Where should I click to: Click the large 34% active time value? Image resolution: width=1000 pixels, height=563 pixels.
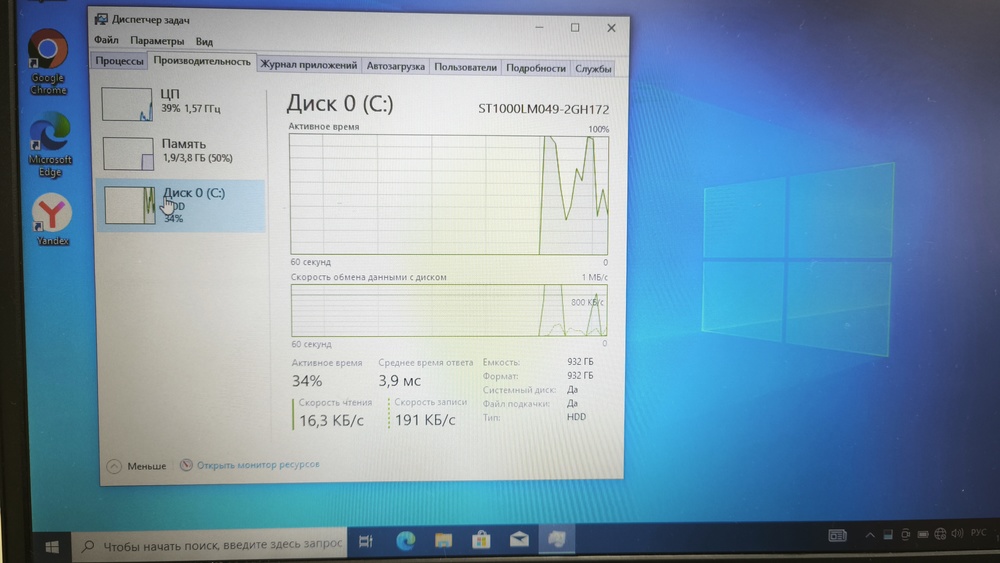pyautogui.click(x=307, y=381)
